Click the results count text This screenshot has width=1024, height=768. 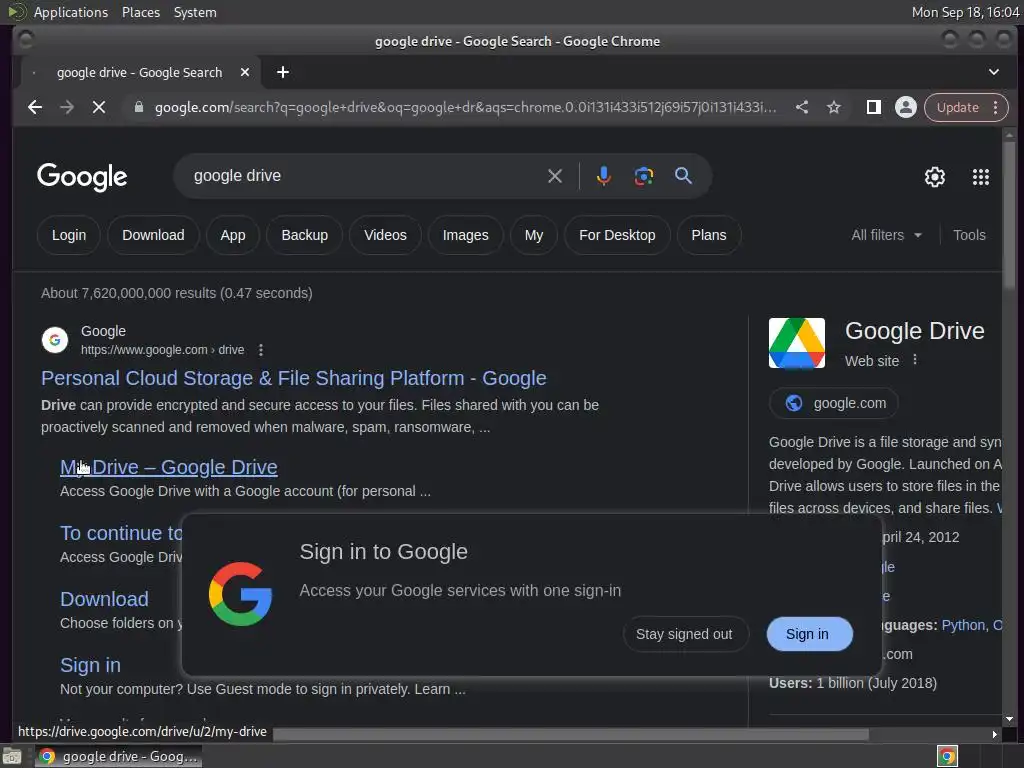click(x=176, y=293)
